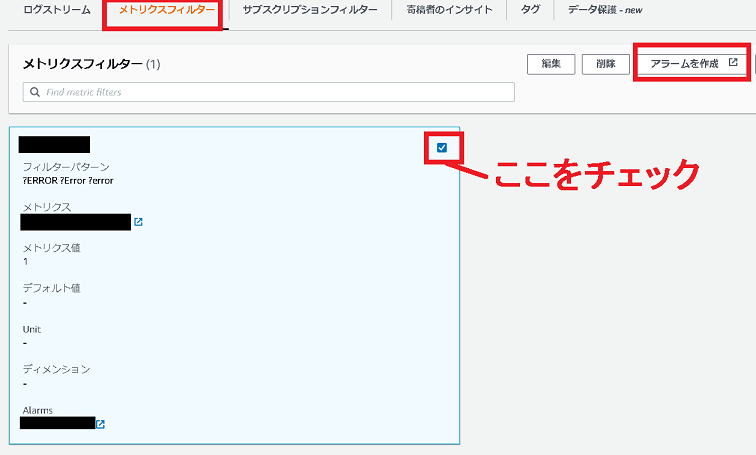Viewport: 756px width, 455px height.
Task: Click the redacted alarm link under Alarms
Action: (x=57, y=423)
